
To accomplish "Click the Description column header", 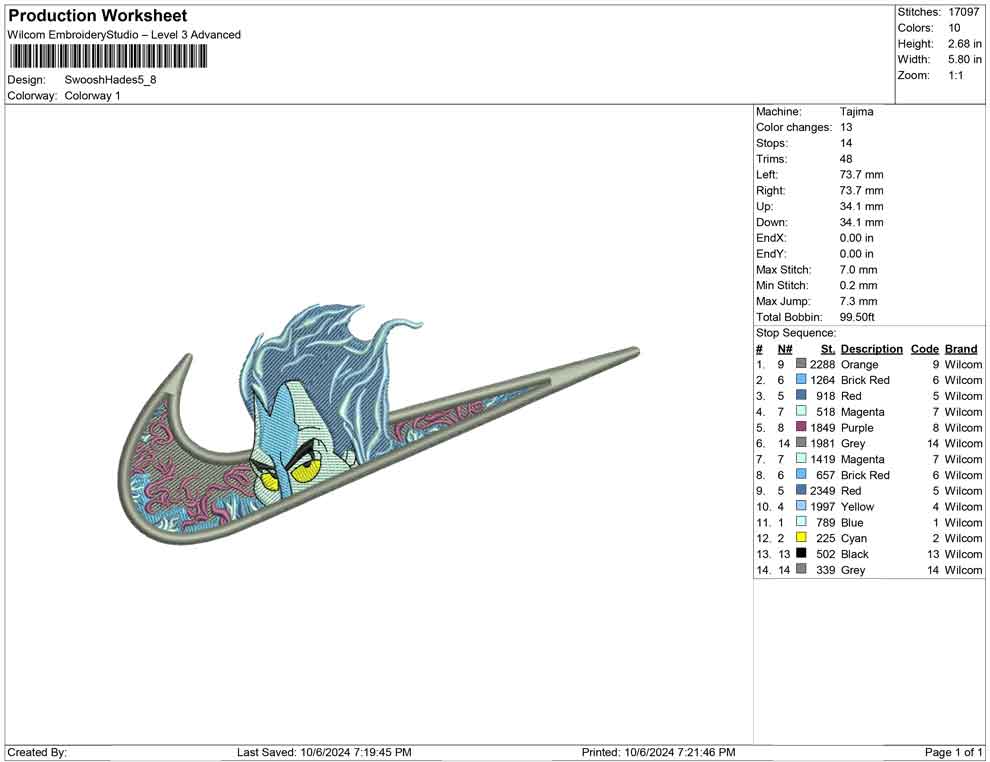I will pos(871,349).
